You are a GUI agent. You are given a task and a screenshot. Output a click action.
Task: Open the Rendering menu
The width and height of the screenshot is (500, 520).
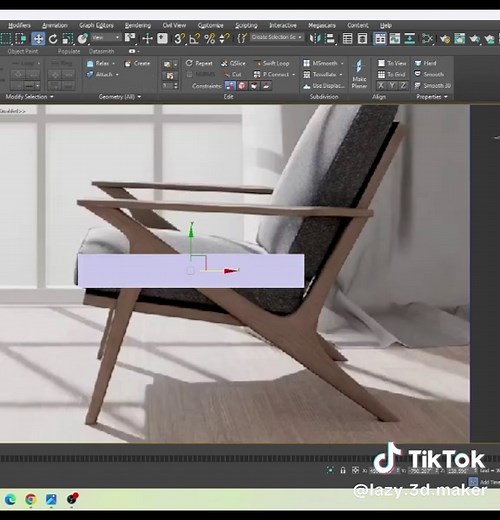pyautogui.click(x=138, y=25)
